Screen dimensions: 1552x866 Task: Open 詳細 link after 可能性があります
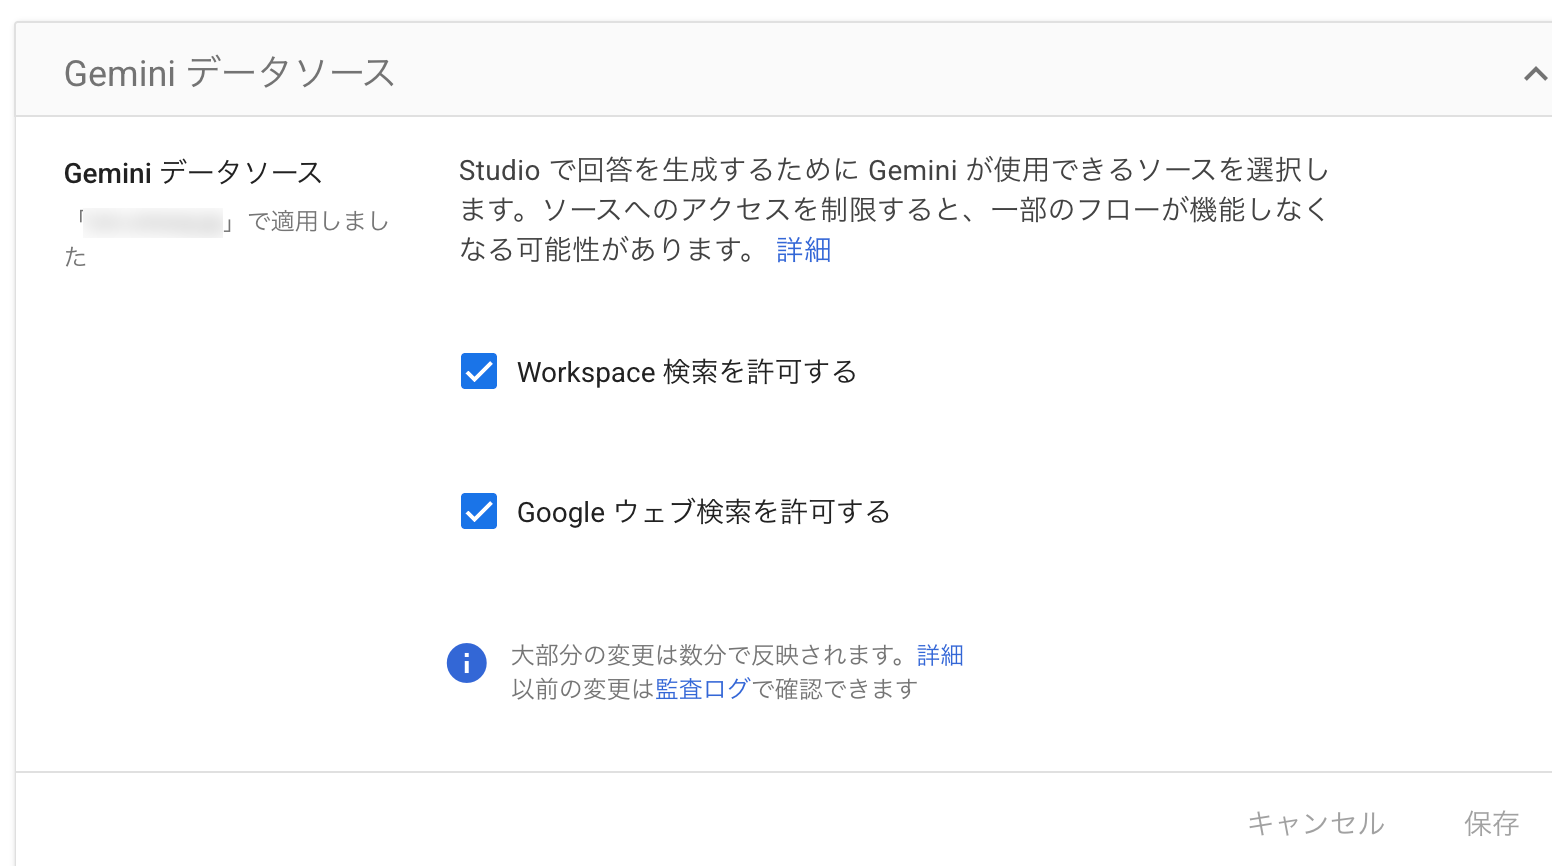pyautogui.click(x=804, y=249)
